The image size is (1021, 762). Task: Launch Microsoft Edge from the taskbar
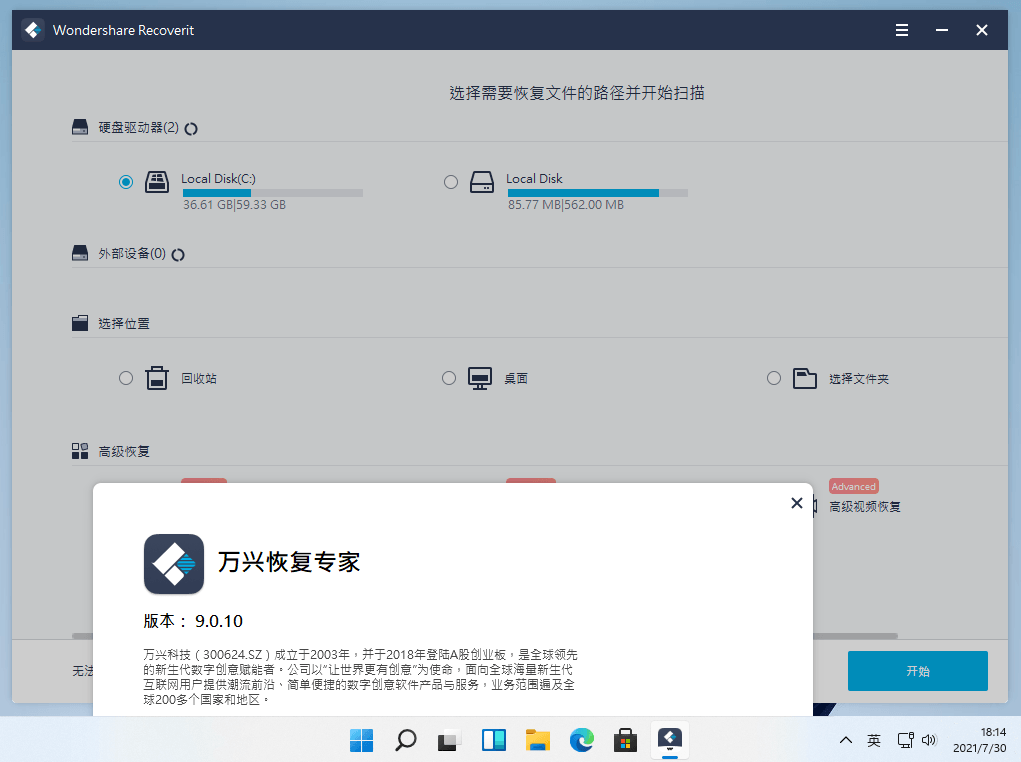pyautogui.click(x=581, y=741)
